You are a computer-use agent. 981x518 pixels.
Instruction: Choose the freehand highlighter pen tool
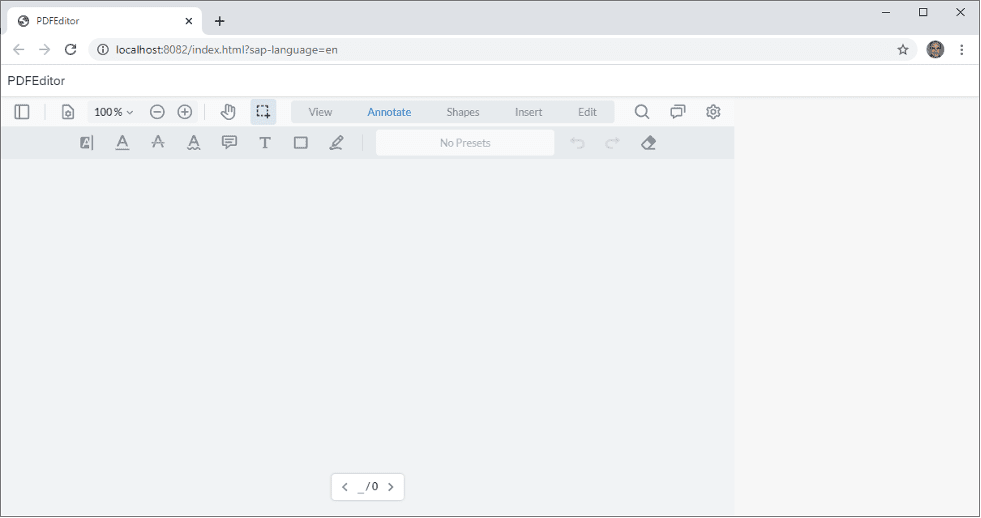click(x=336, y=143)
